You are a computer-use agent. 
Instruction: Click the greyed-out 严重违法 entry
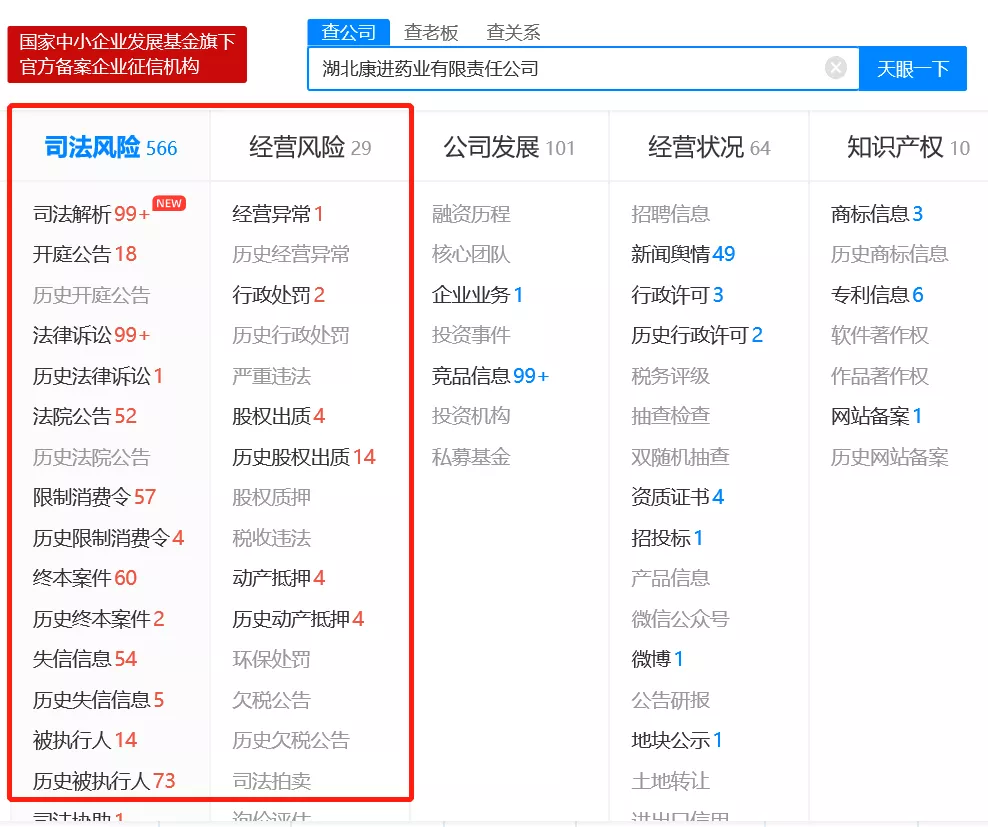point(272,376)
